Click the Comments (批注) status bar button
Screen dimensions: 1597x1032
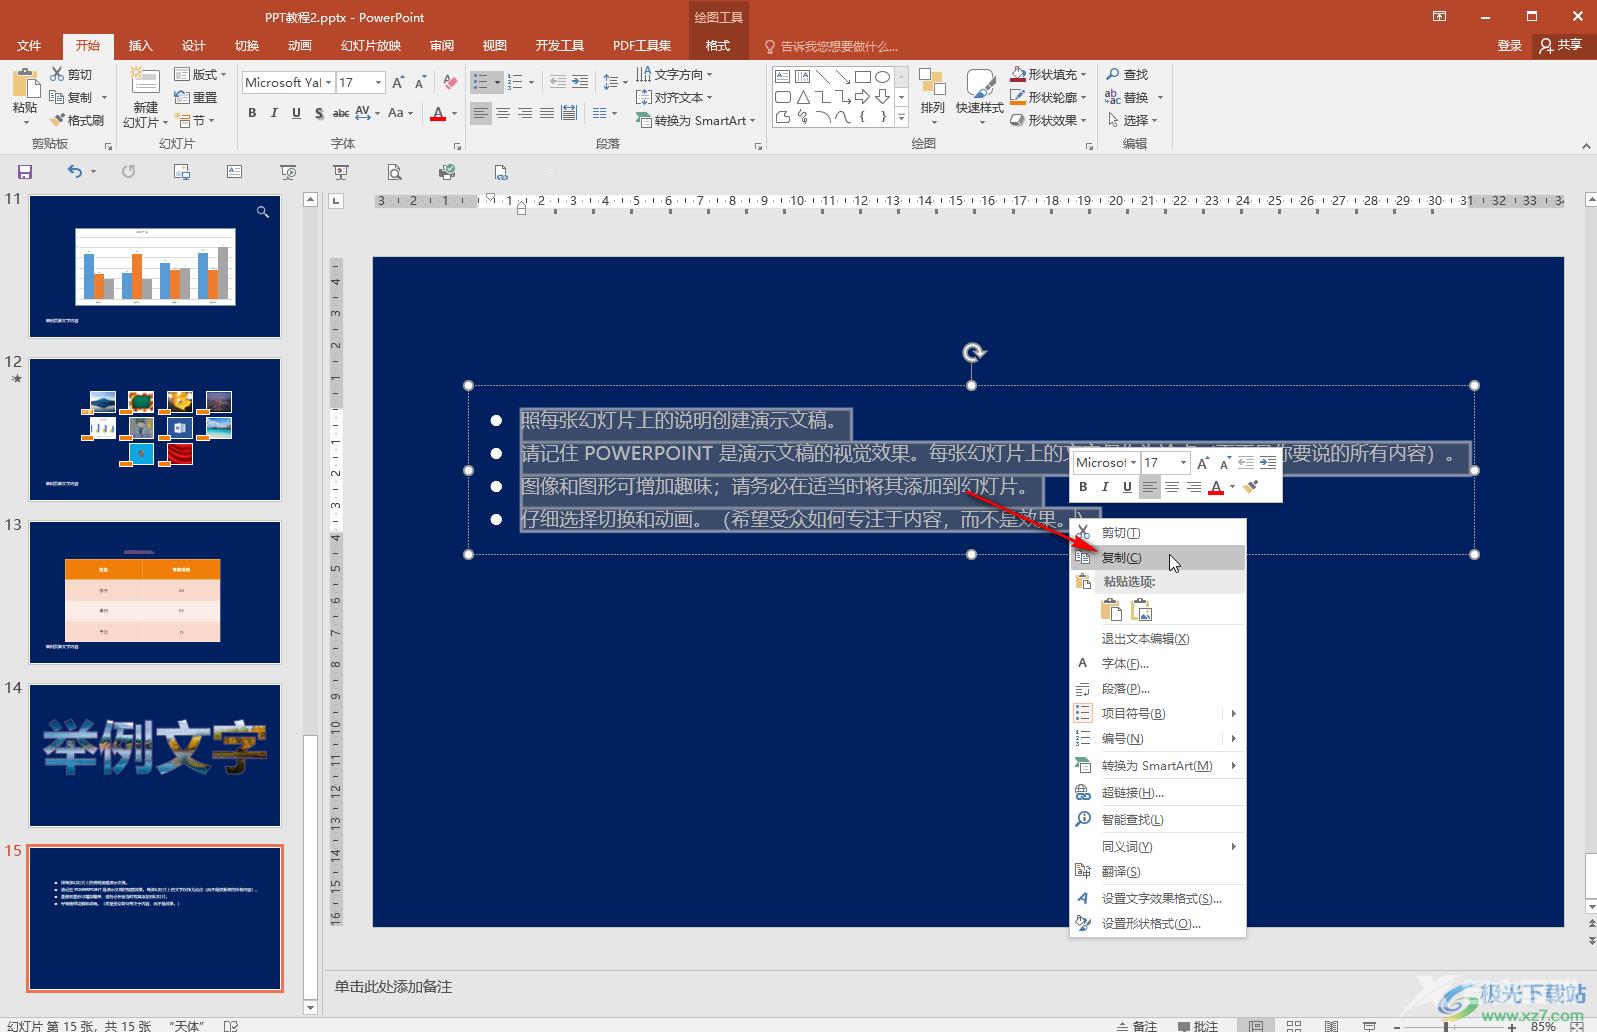coord(1198,1025)
